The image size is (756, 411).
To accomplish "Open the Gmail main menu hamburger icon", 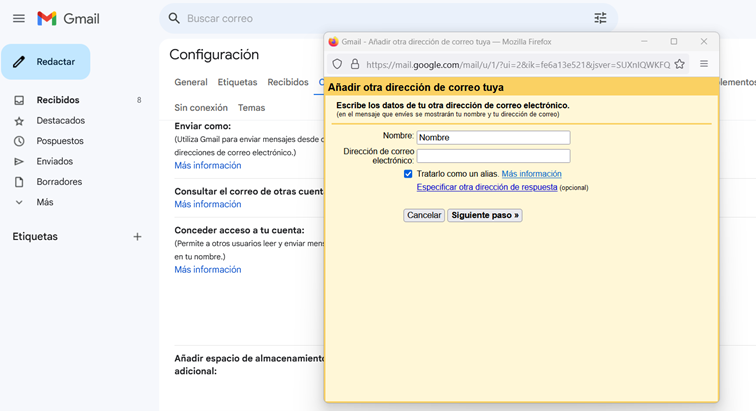I will 19,19.
